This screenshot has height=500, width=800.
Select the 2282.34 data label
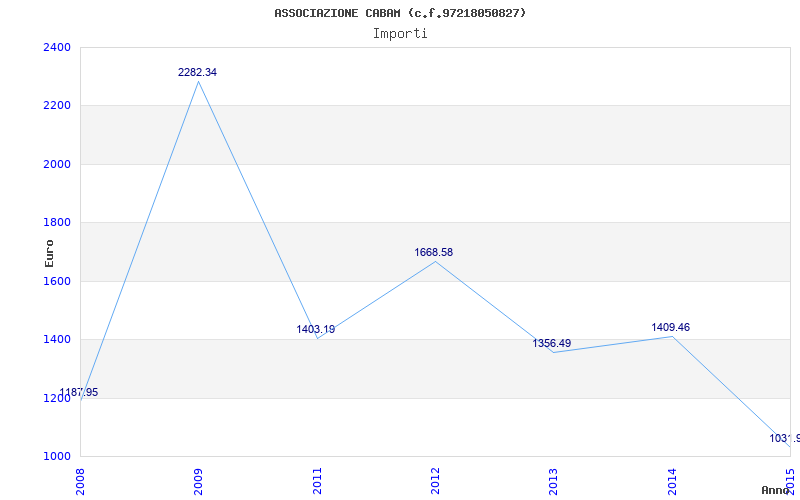pos(197,72)
